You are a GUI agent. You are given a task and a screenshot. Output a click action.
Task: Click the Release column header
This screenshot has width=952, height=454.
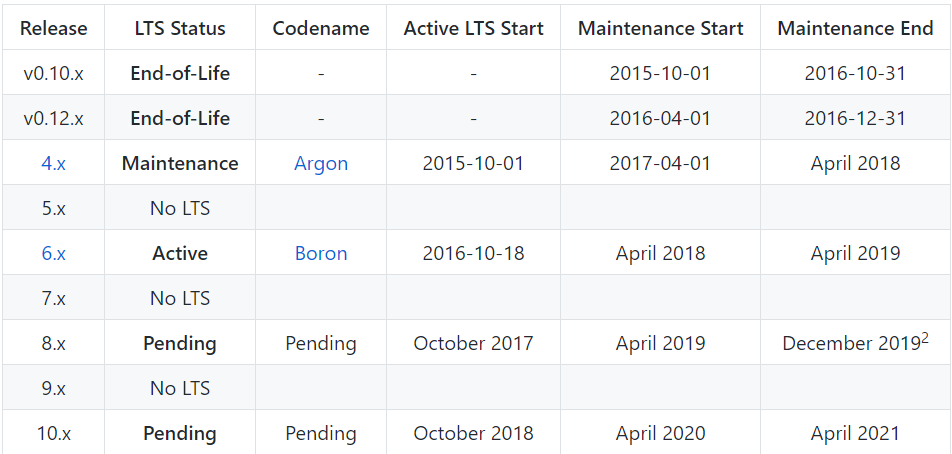click(53, 28)
